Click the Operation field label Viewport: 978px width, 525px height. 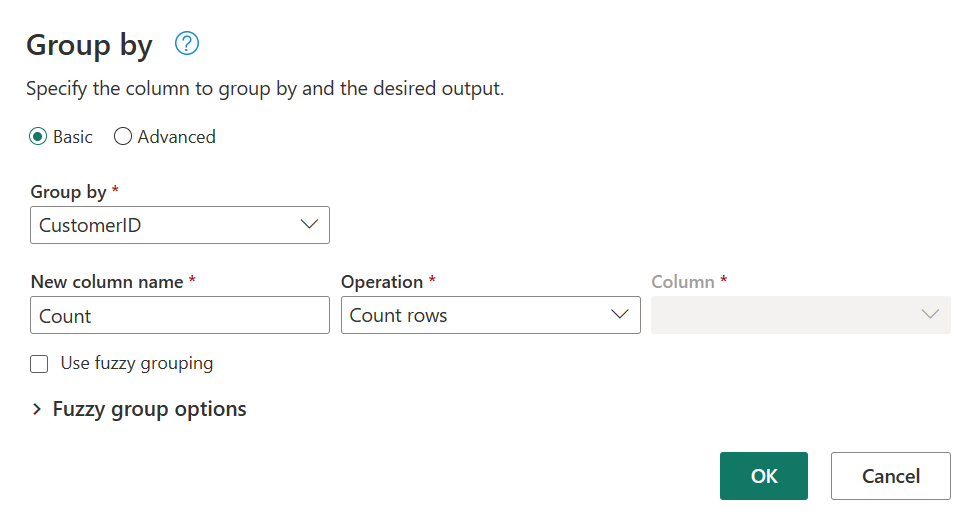pos(382,282)
